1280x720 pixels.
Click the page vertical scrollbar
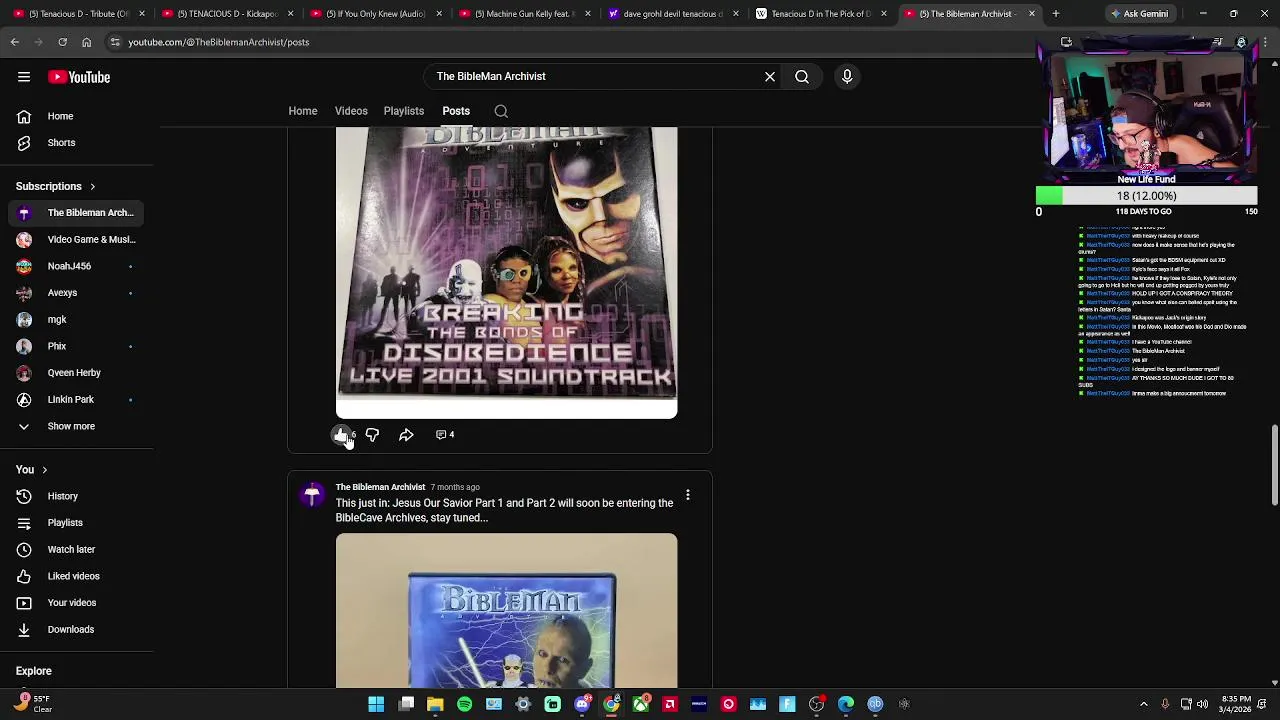point(1274,465)
